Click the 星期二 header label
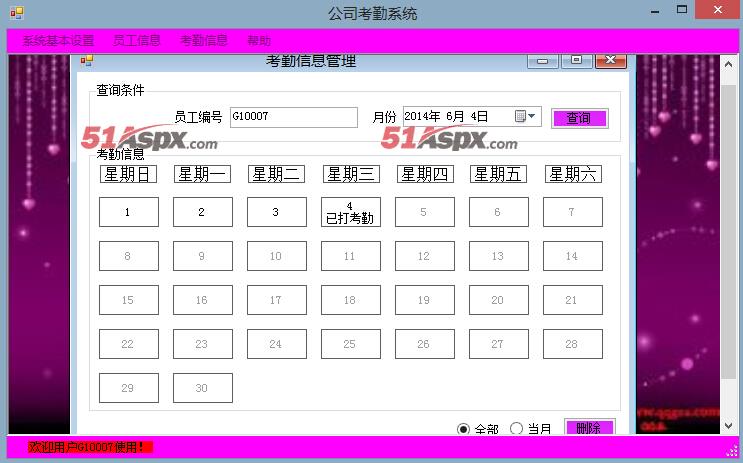The height and width of the screenshot is (463, 743). (276, 174)
